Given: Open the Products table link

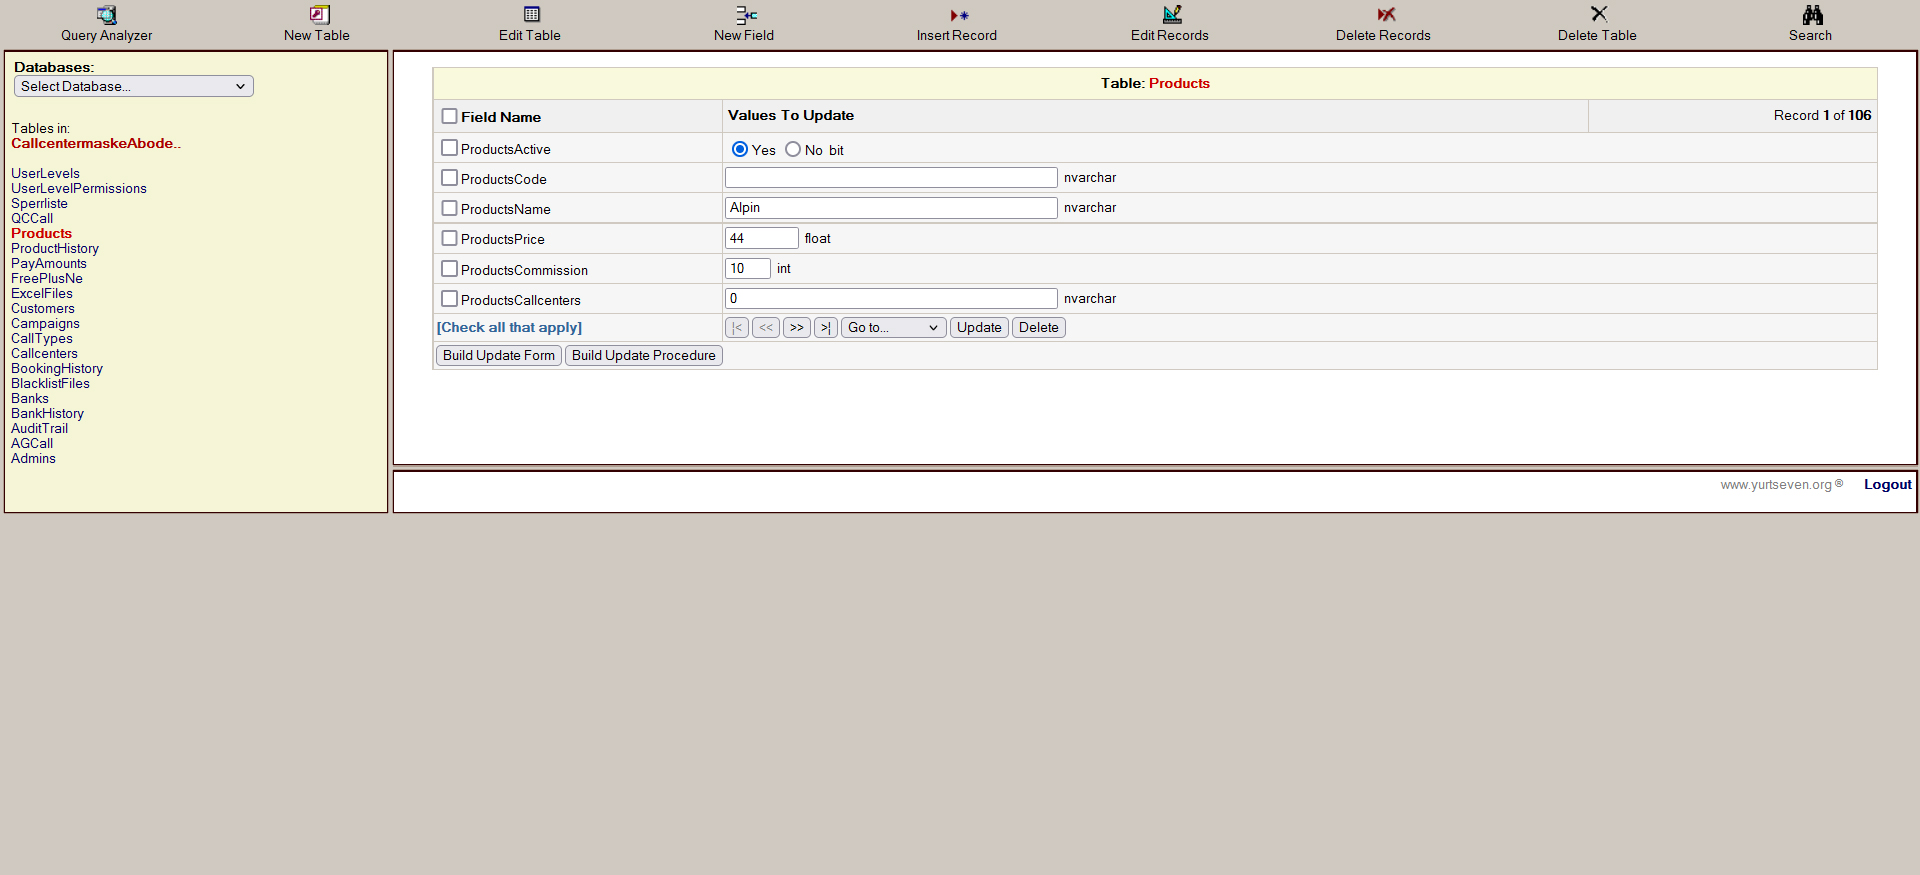Looking at the screenshot, I should pyautogui.click(x=41, y=233).
